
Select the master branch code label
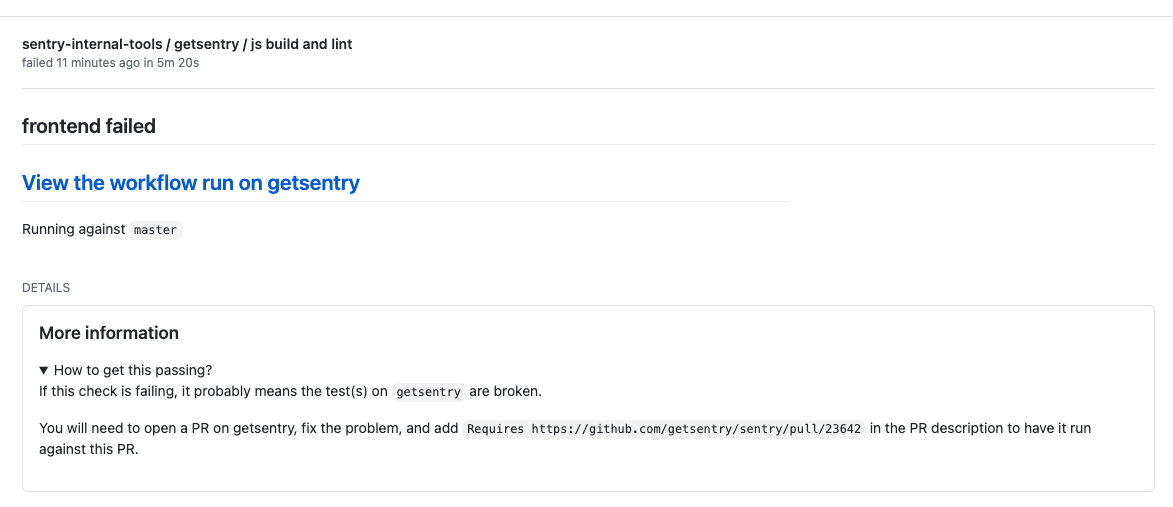(155, 230)
